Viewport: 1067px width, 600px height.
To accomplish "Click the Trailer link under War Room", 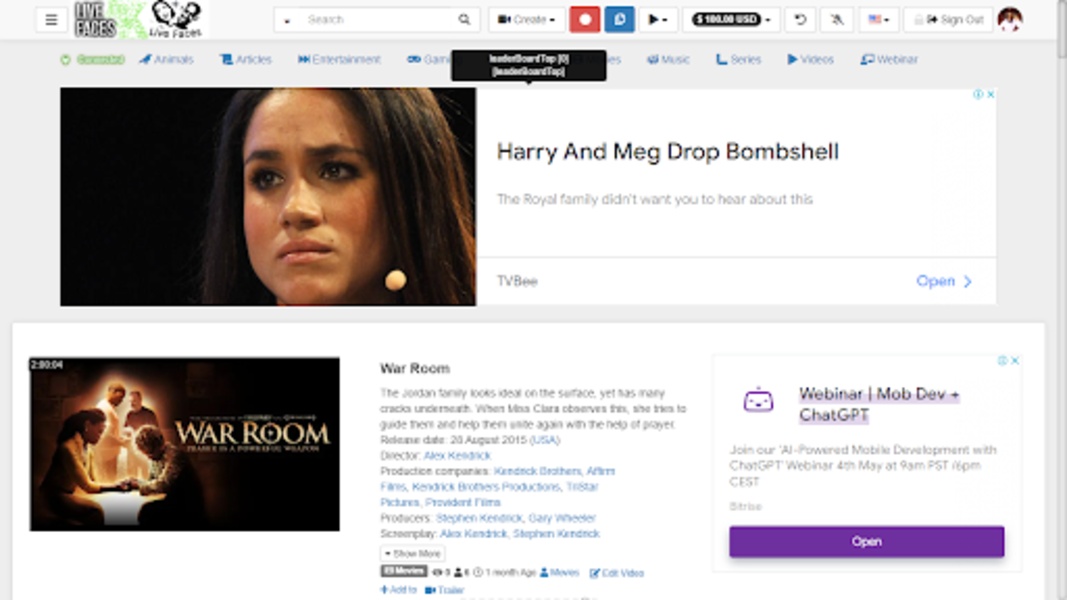I will (x=444, y=590).
